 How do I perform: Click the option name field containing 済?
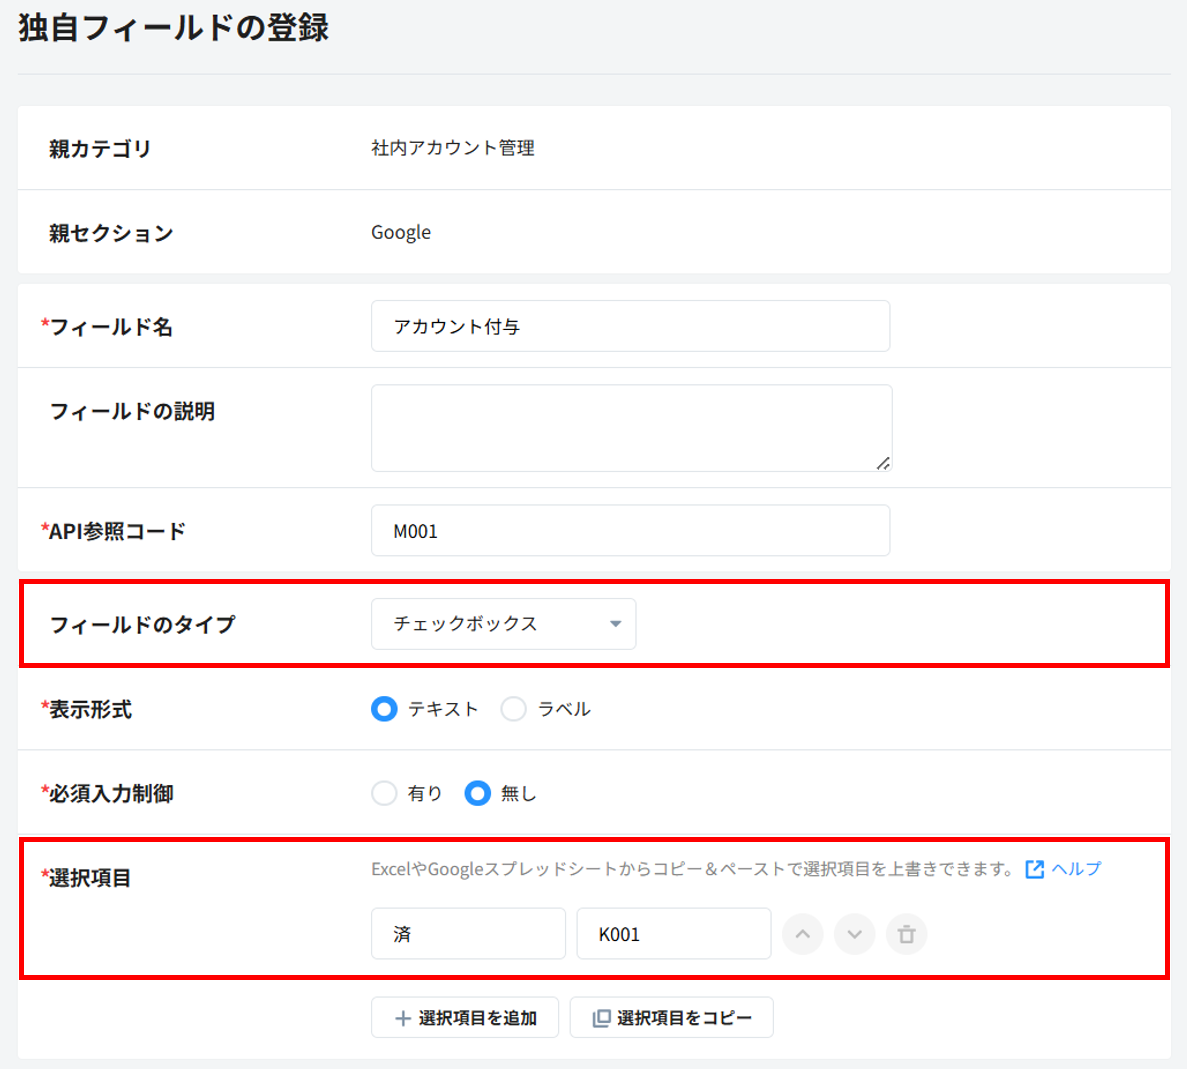coord(468,934)
